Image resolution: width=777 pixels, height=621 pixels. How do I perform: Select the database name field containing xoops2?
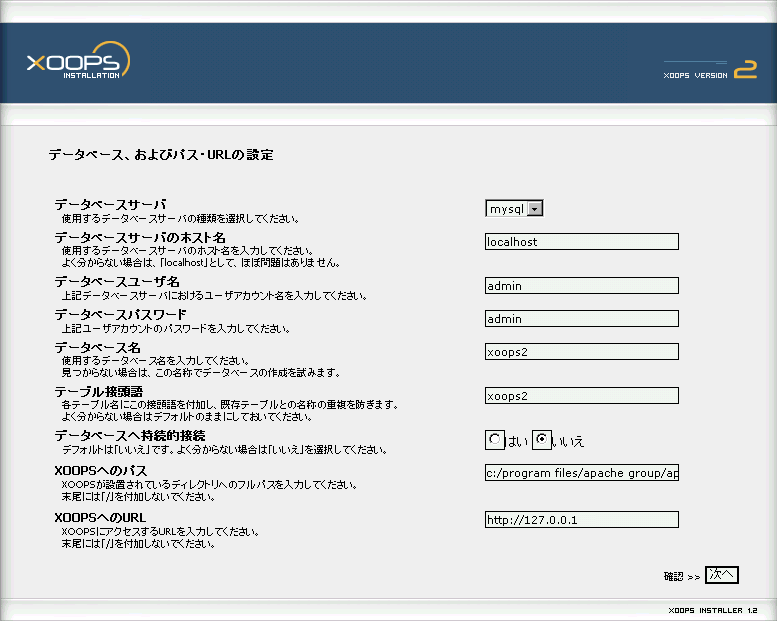pyautogui.click(x=581, y=351)
